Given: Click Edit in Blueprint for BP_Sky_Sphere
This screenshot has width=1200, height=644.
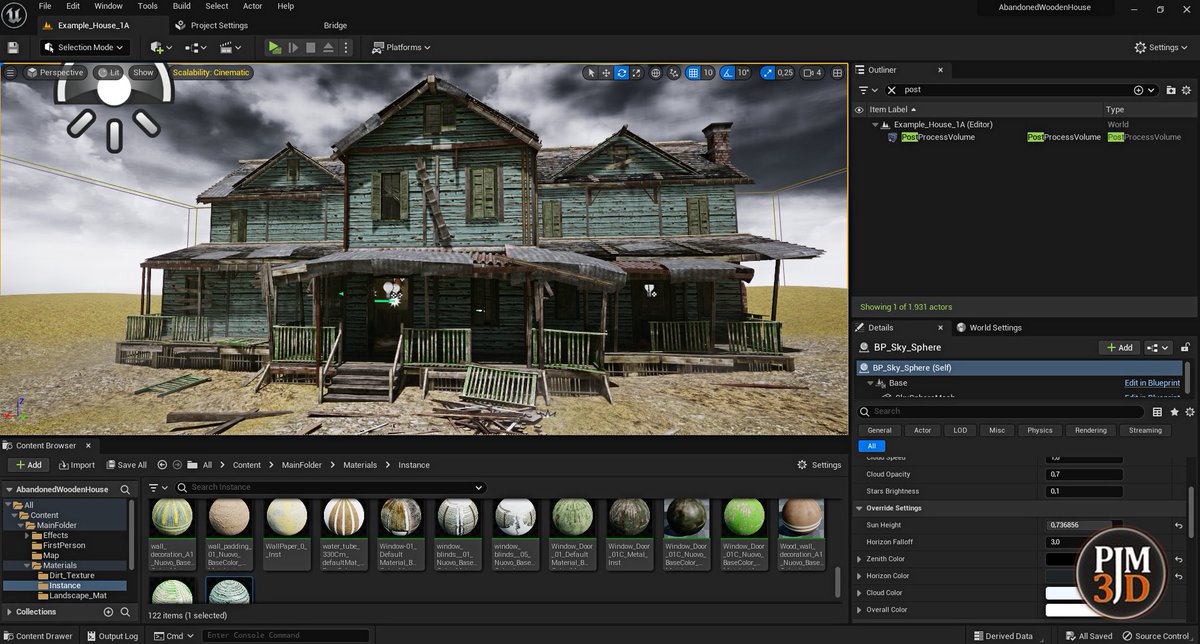Looking at the screenshot, I should (1151, 382).
